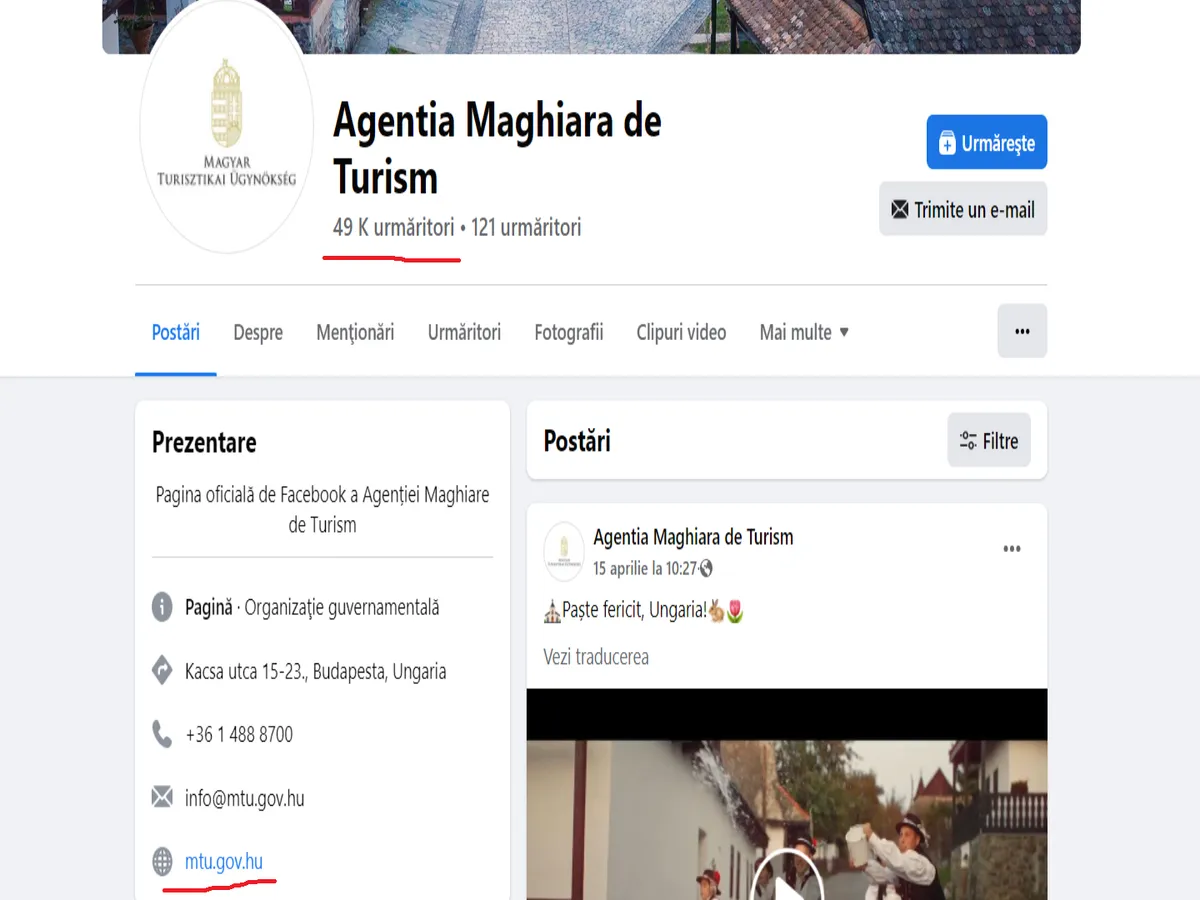Image resolution: width=1200 pixels, height=900 pixels.
Task: Click Trimite un e-mail button
Action: pyautogui.click(x=962, y=209)
